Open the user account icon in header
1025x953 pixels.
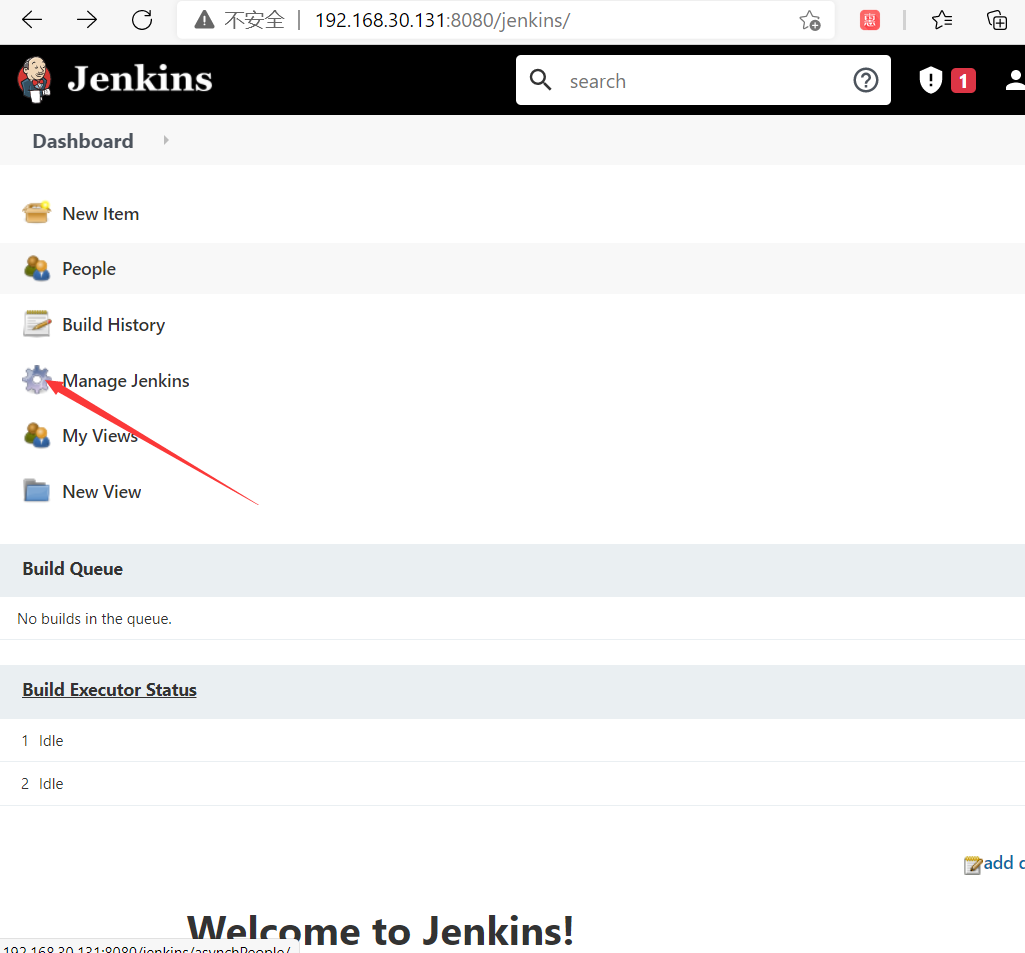[1014, 80]
